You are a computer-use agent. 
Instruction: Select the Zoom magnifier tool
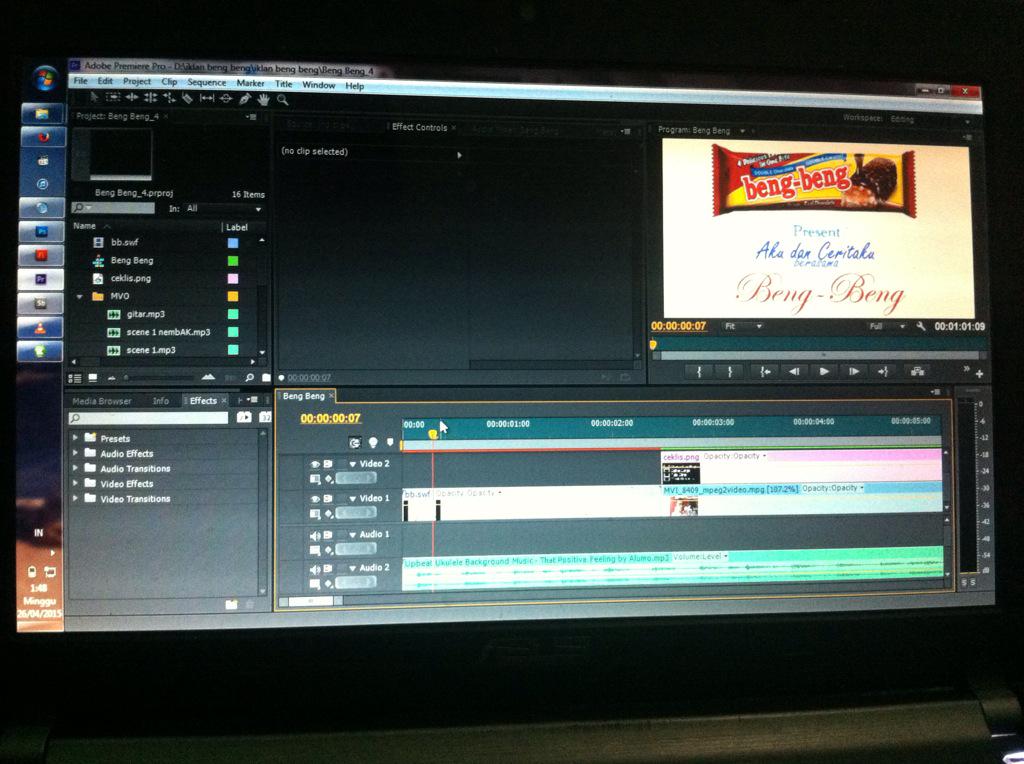pyautogui.click(x=282, y=99)
